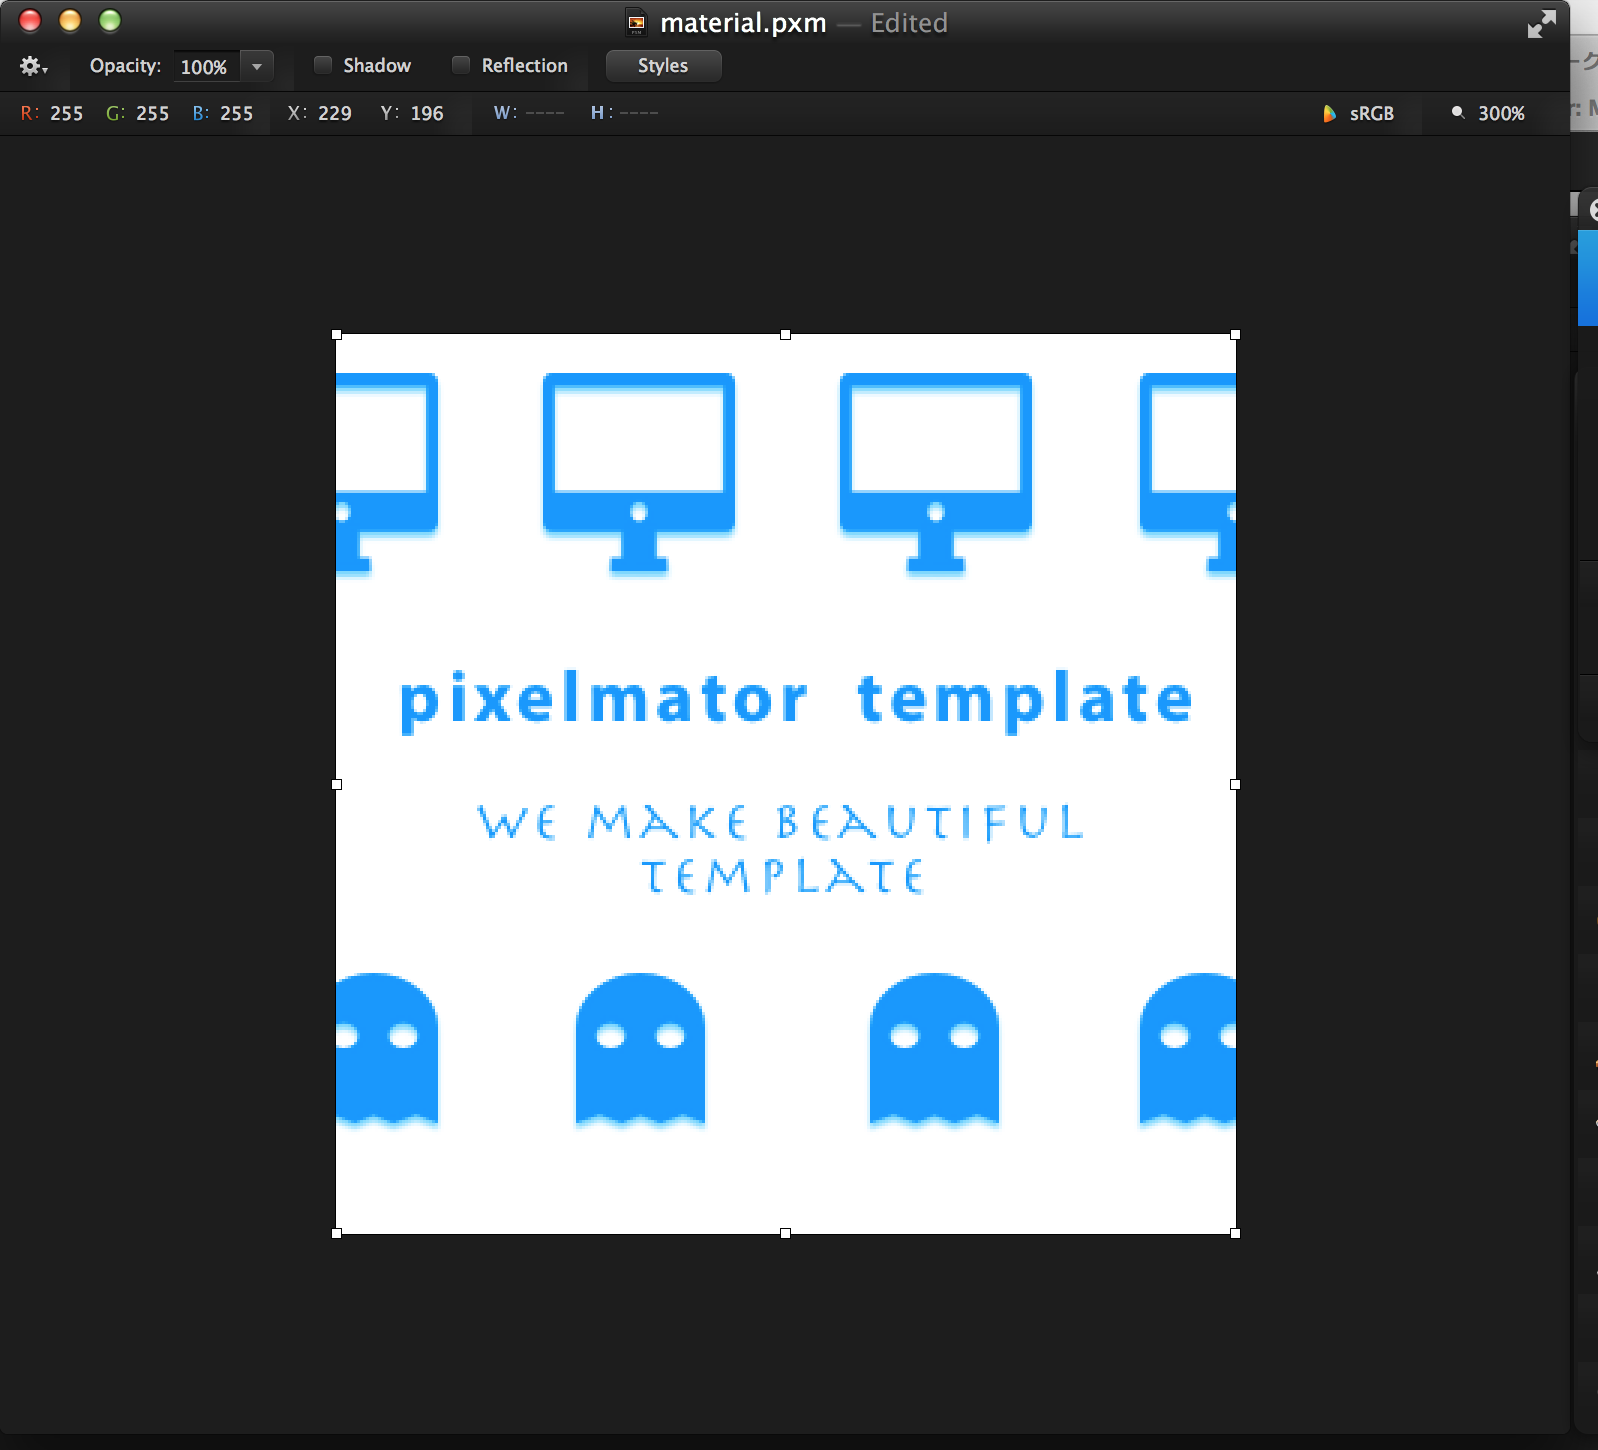Image resolution: width=1598 pixels, height=1450 pixels.
Task: Click the material.pxm document icon in title bar
Action: tap(636, 22)
